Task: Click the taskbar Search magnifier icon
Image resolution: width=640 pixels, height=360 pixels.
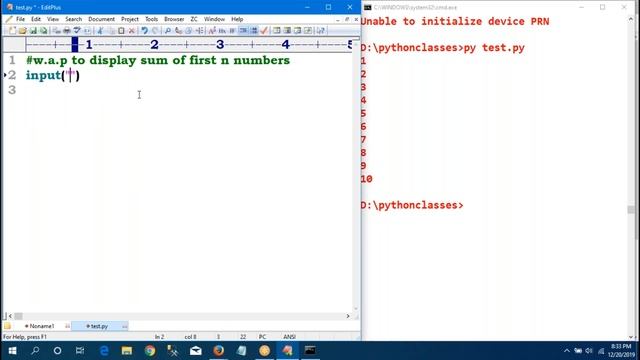Action: point(35,351)
